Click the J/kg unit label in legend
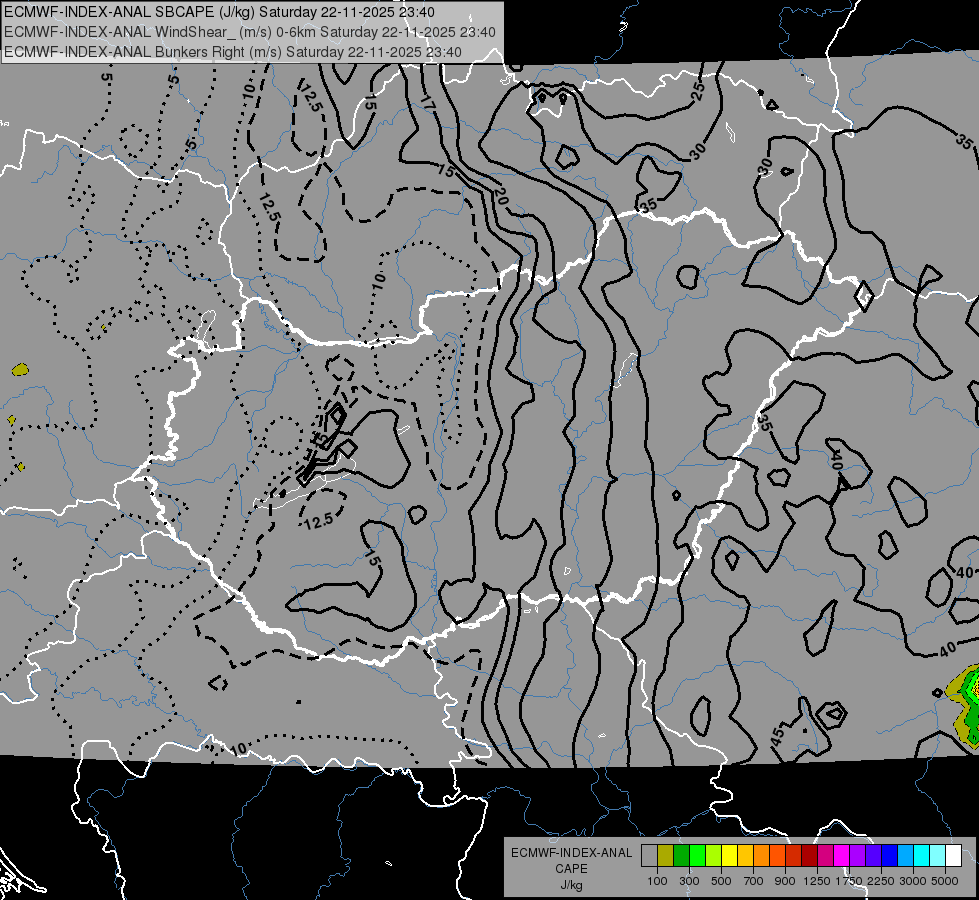The image size is (979, 900). 571,885
